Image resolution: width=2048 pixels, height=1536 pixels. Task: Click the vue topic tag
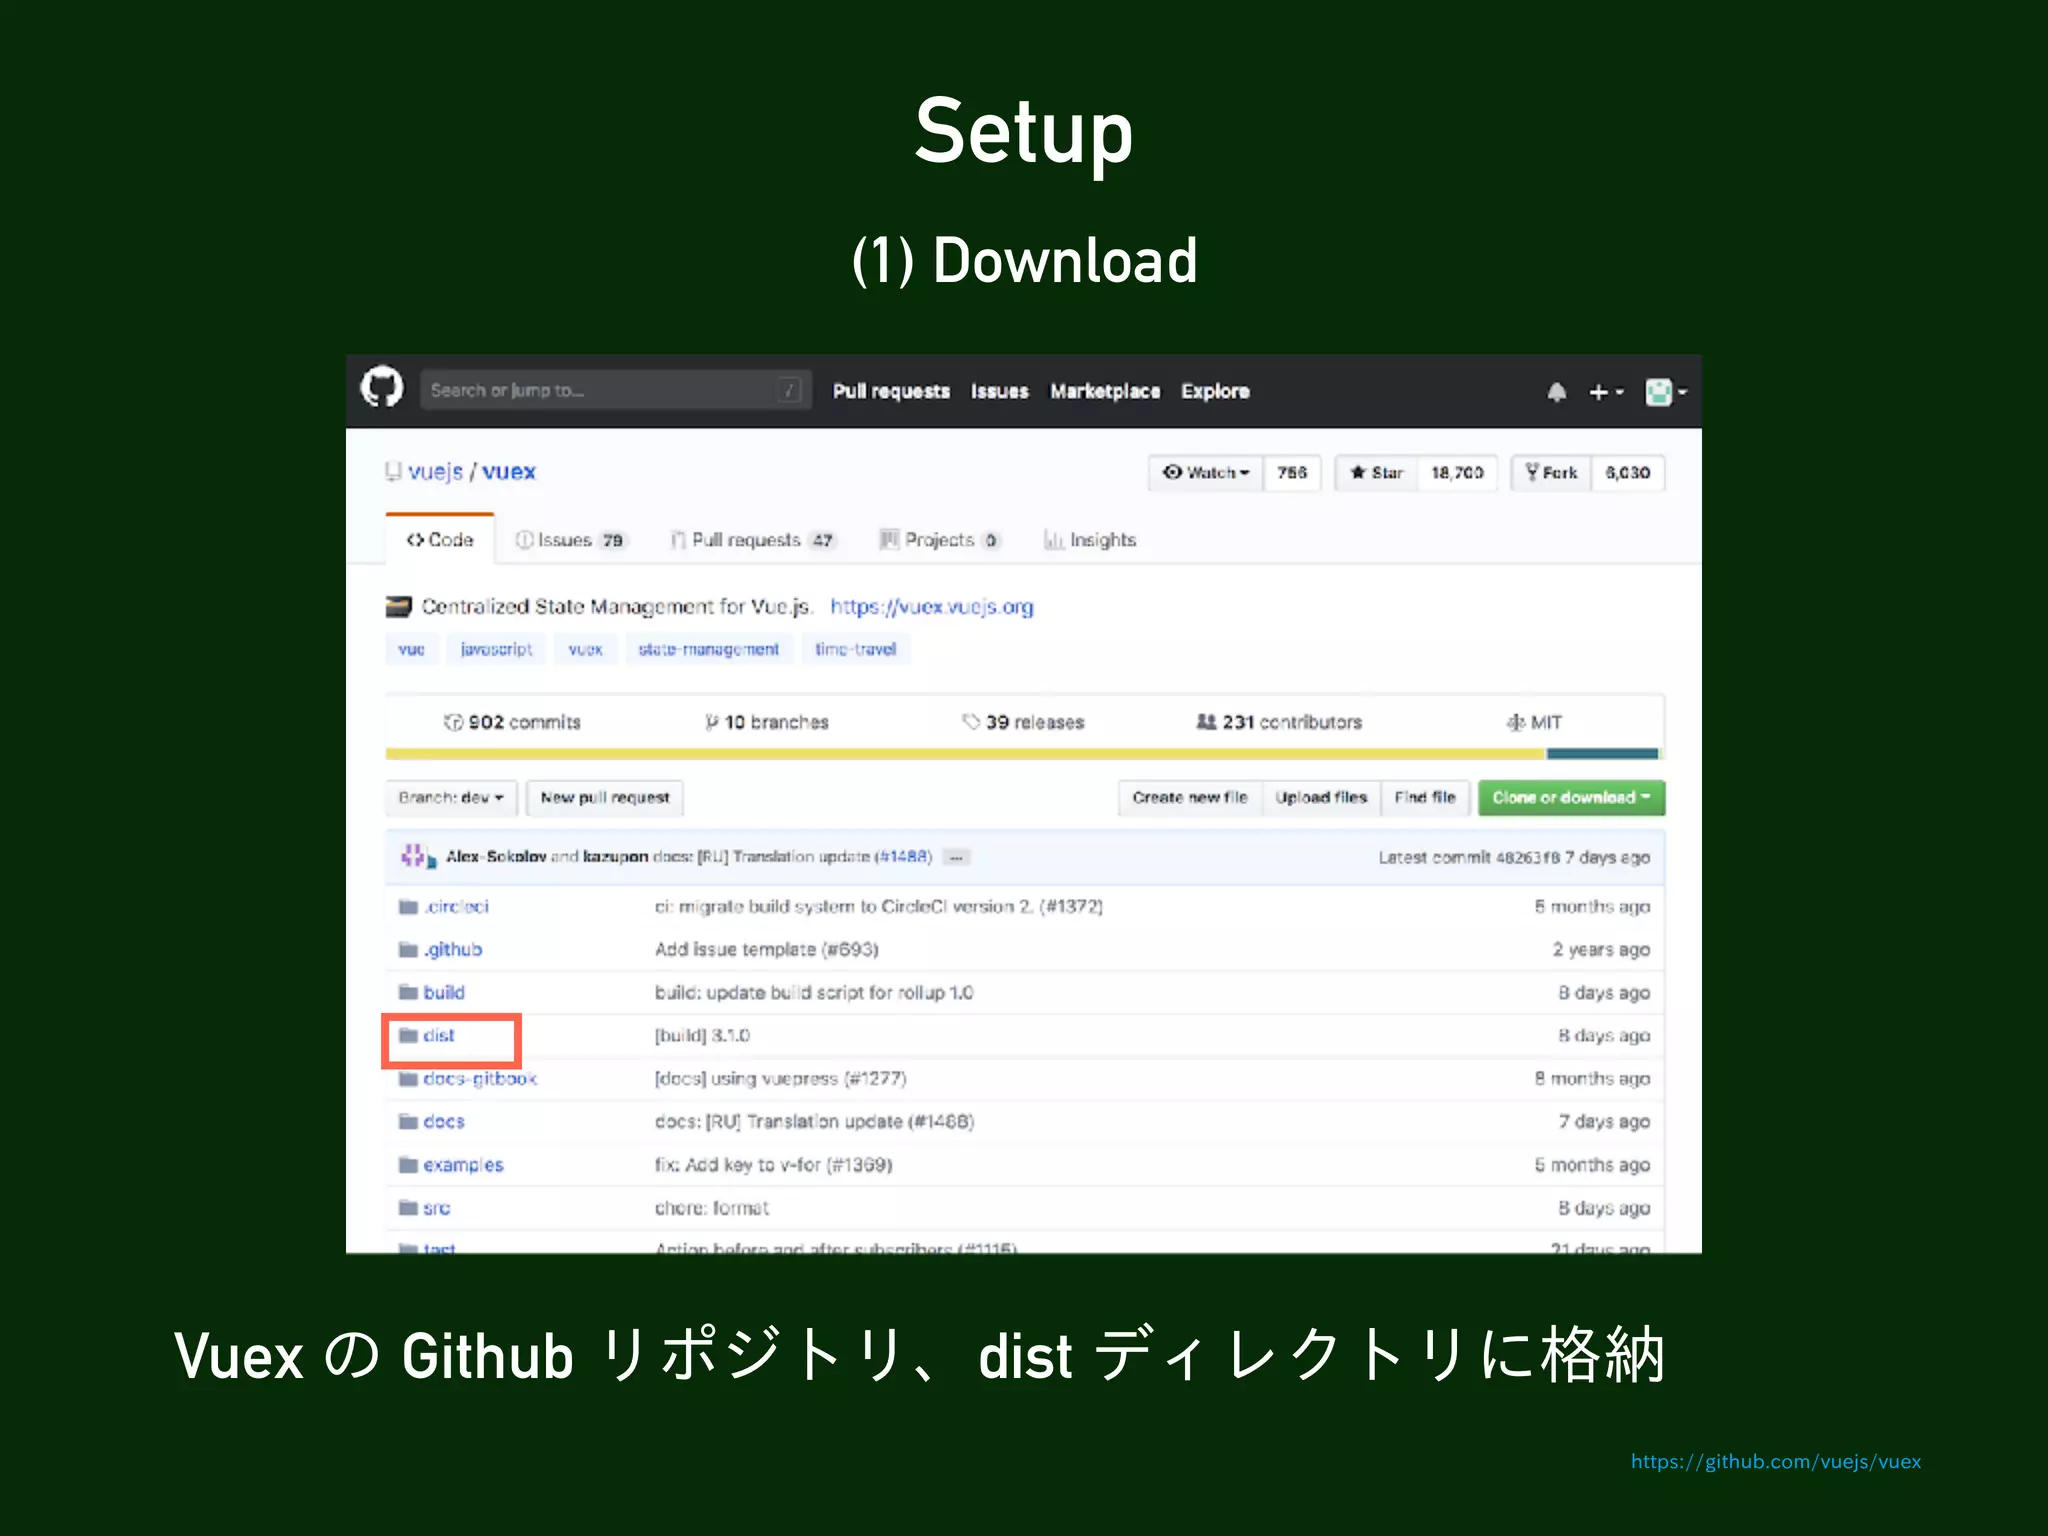(x=411, y=649)
